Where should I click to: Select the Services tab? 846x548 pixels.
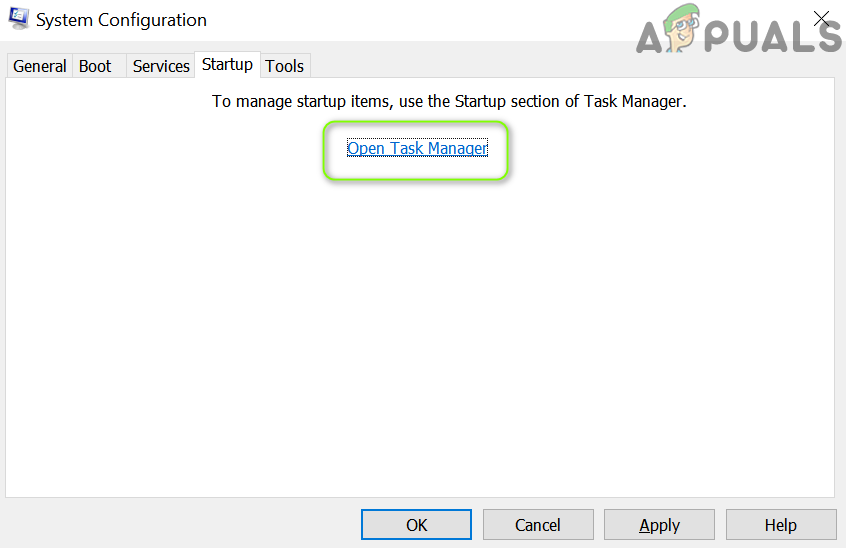(161, 66)
